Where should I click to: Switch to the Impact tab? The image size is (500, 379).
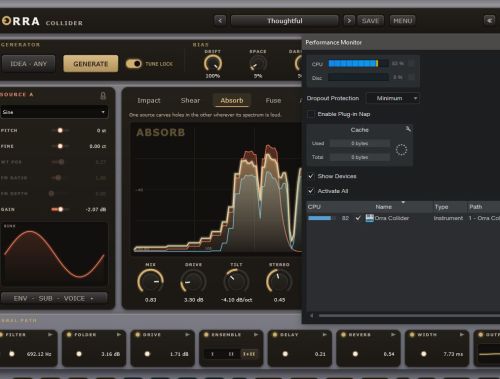149,100
